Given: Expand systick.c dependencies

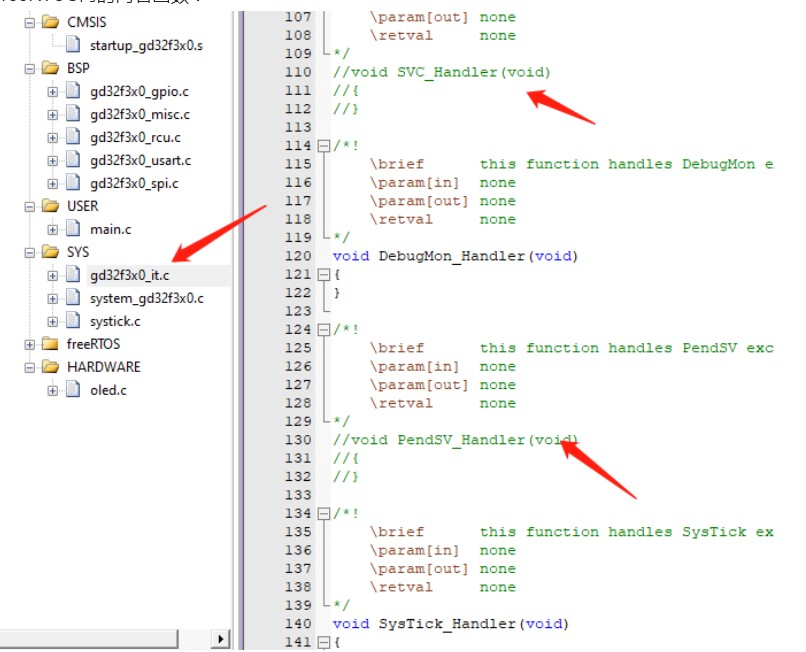Looking at the screenshot, I should 52,322.
